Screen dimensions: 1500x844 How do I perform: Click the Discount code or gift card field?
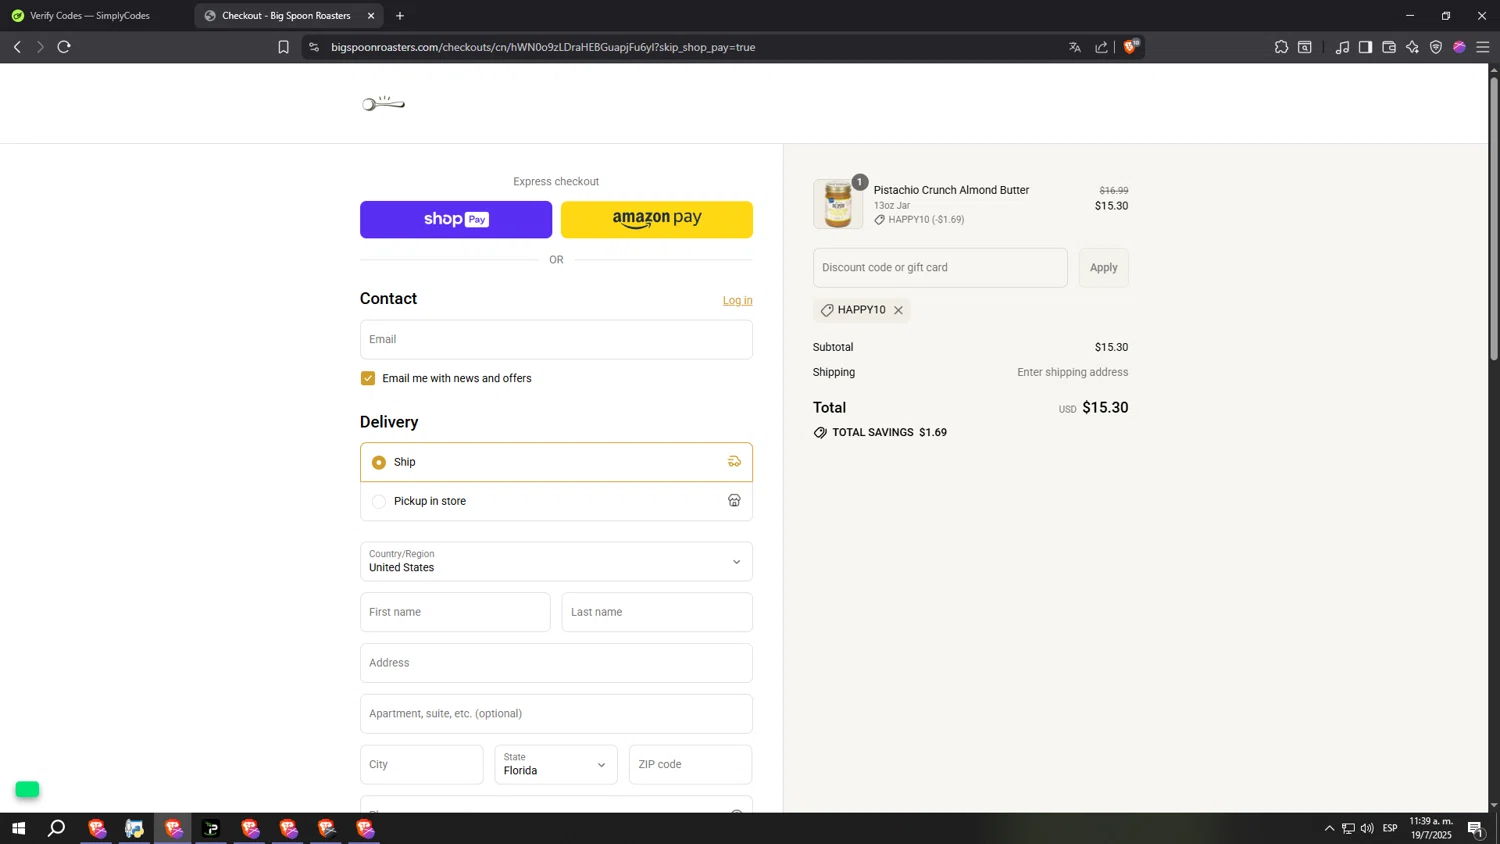pos(940,268)
